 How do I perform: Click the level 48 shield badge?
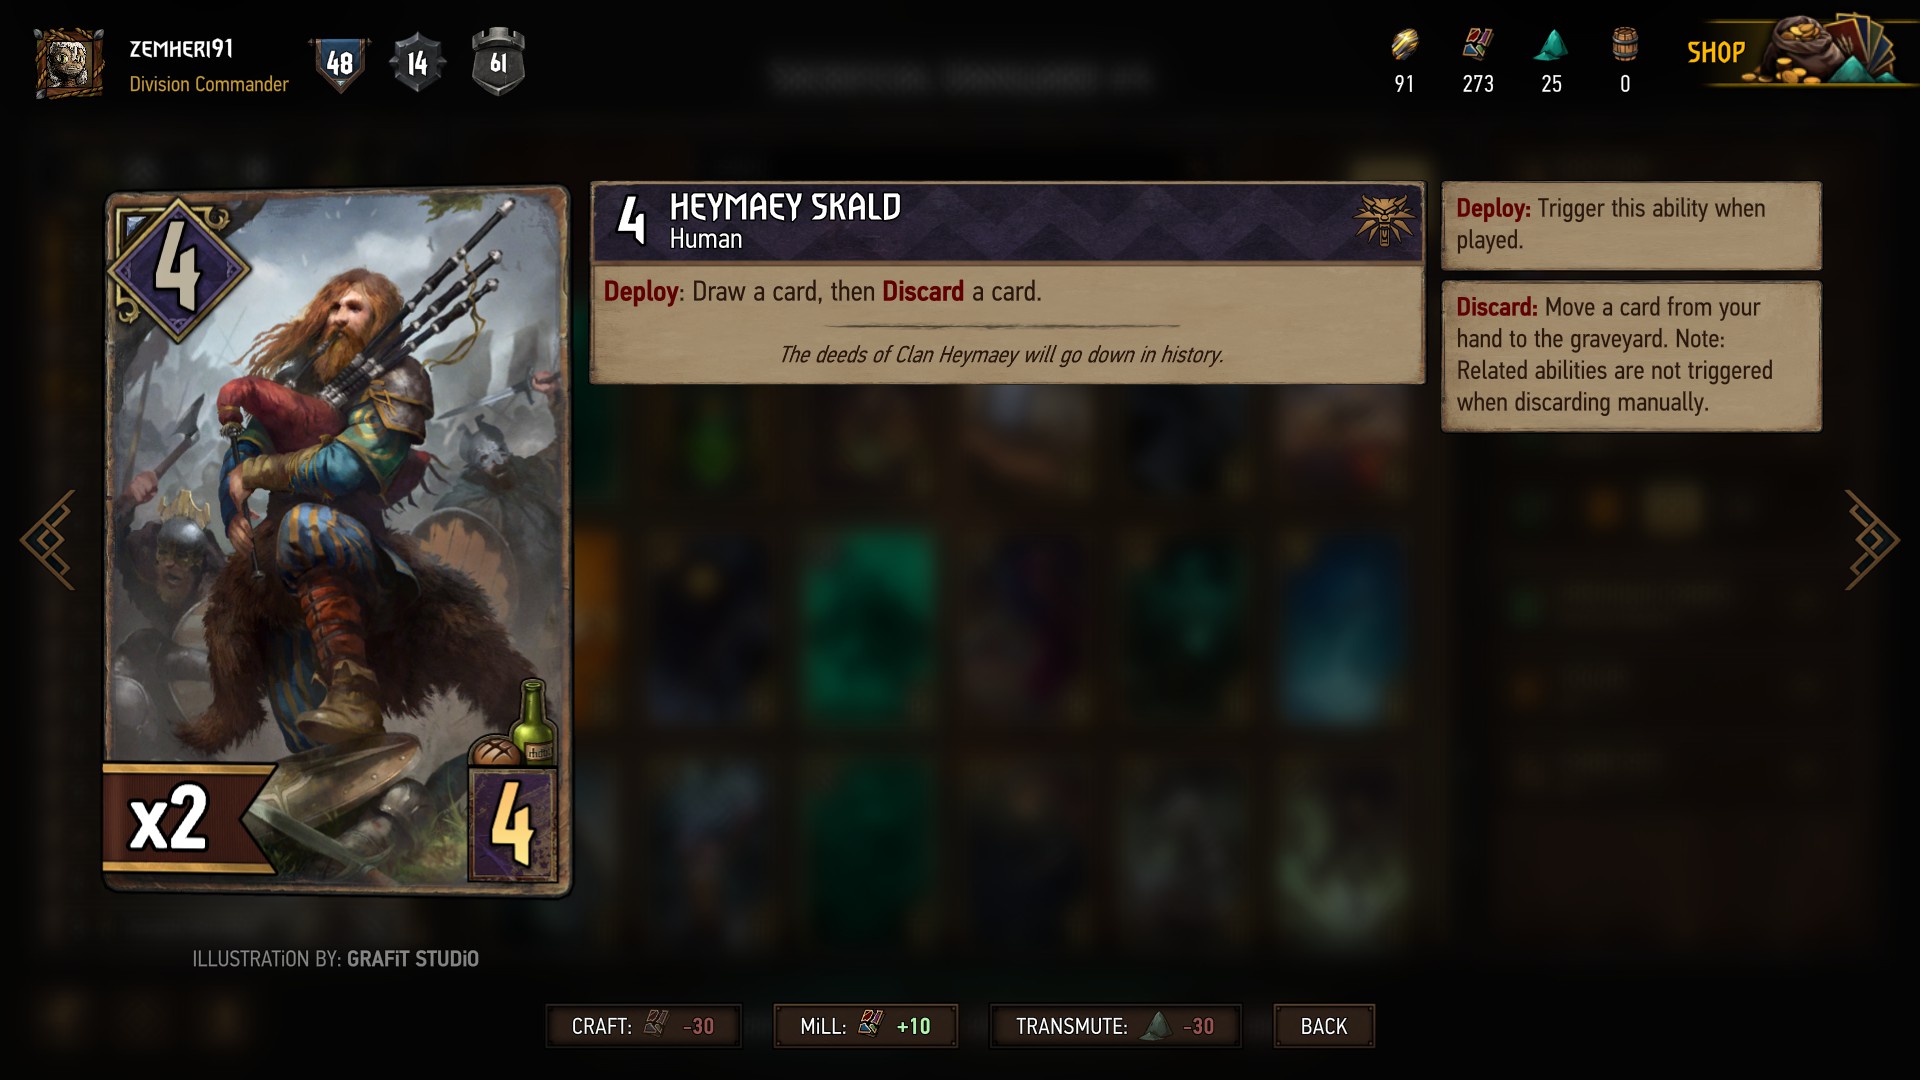340,63
